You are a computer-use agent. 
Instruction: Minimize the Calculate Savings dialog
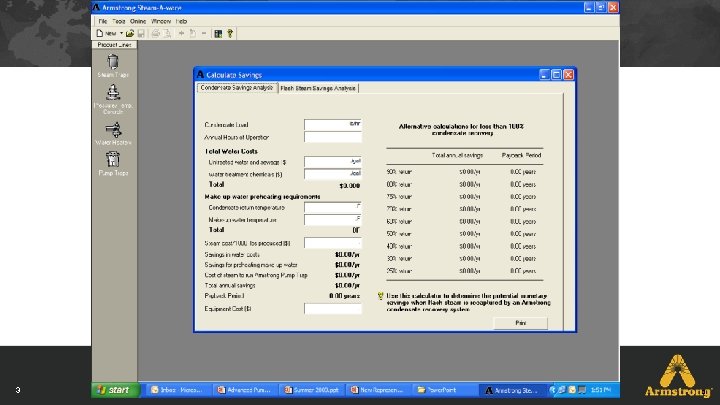544,74
